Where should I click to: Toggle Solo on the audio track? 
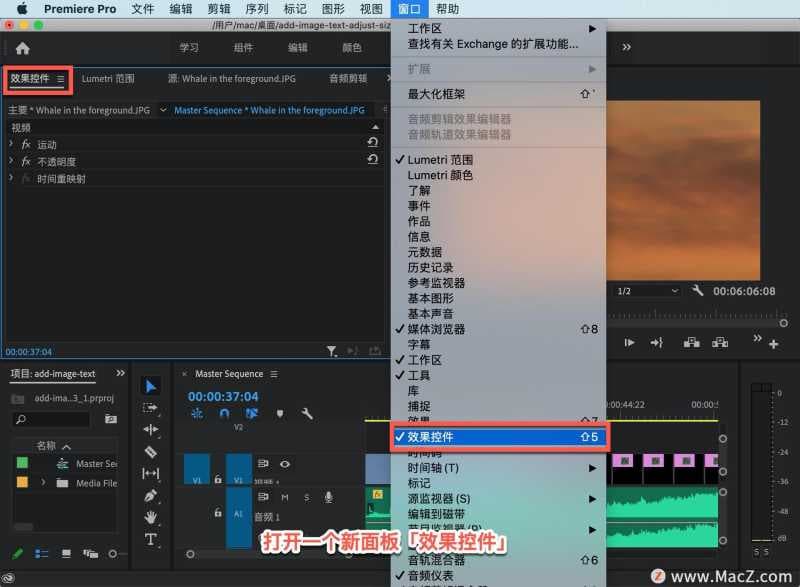pos(306,497)
